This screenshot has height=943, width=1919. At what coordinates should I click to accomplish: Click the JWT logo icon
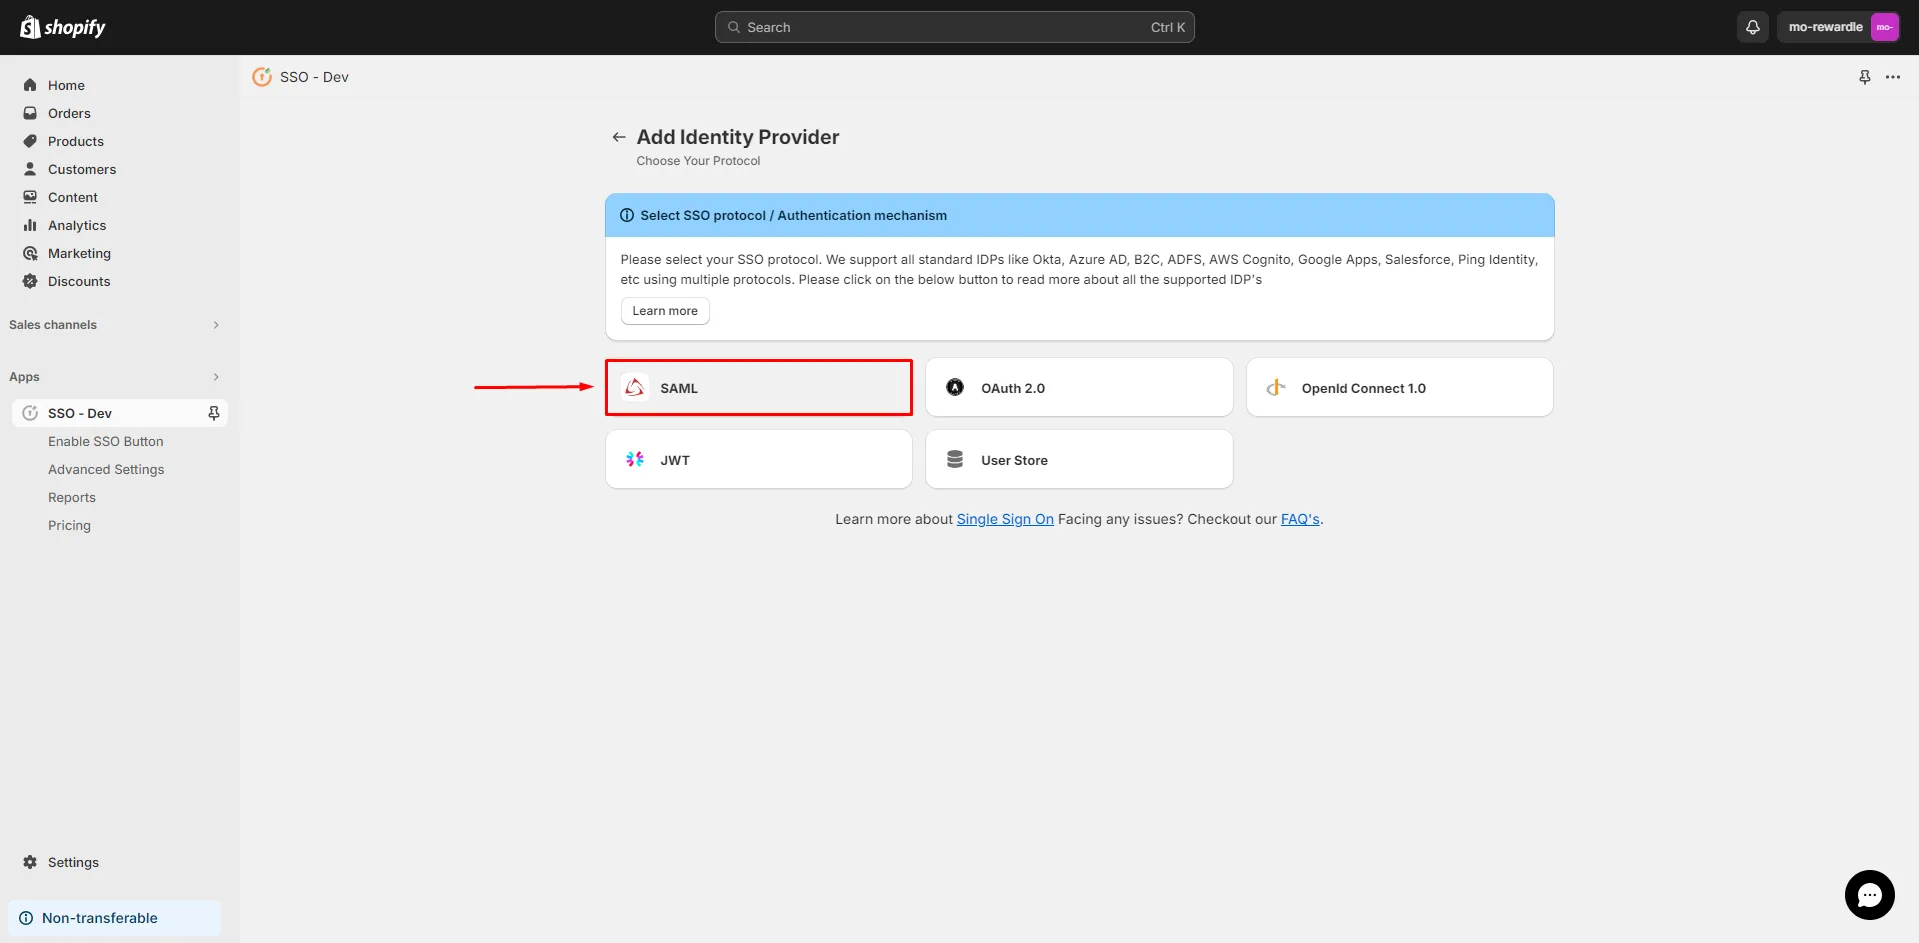pyautogui.click(x=635, y=459)
